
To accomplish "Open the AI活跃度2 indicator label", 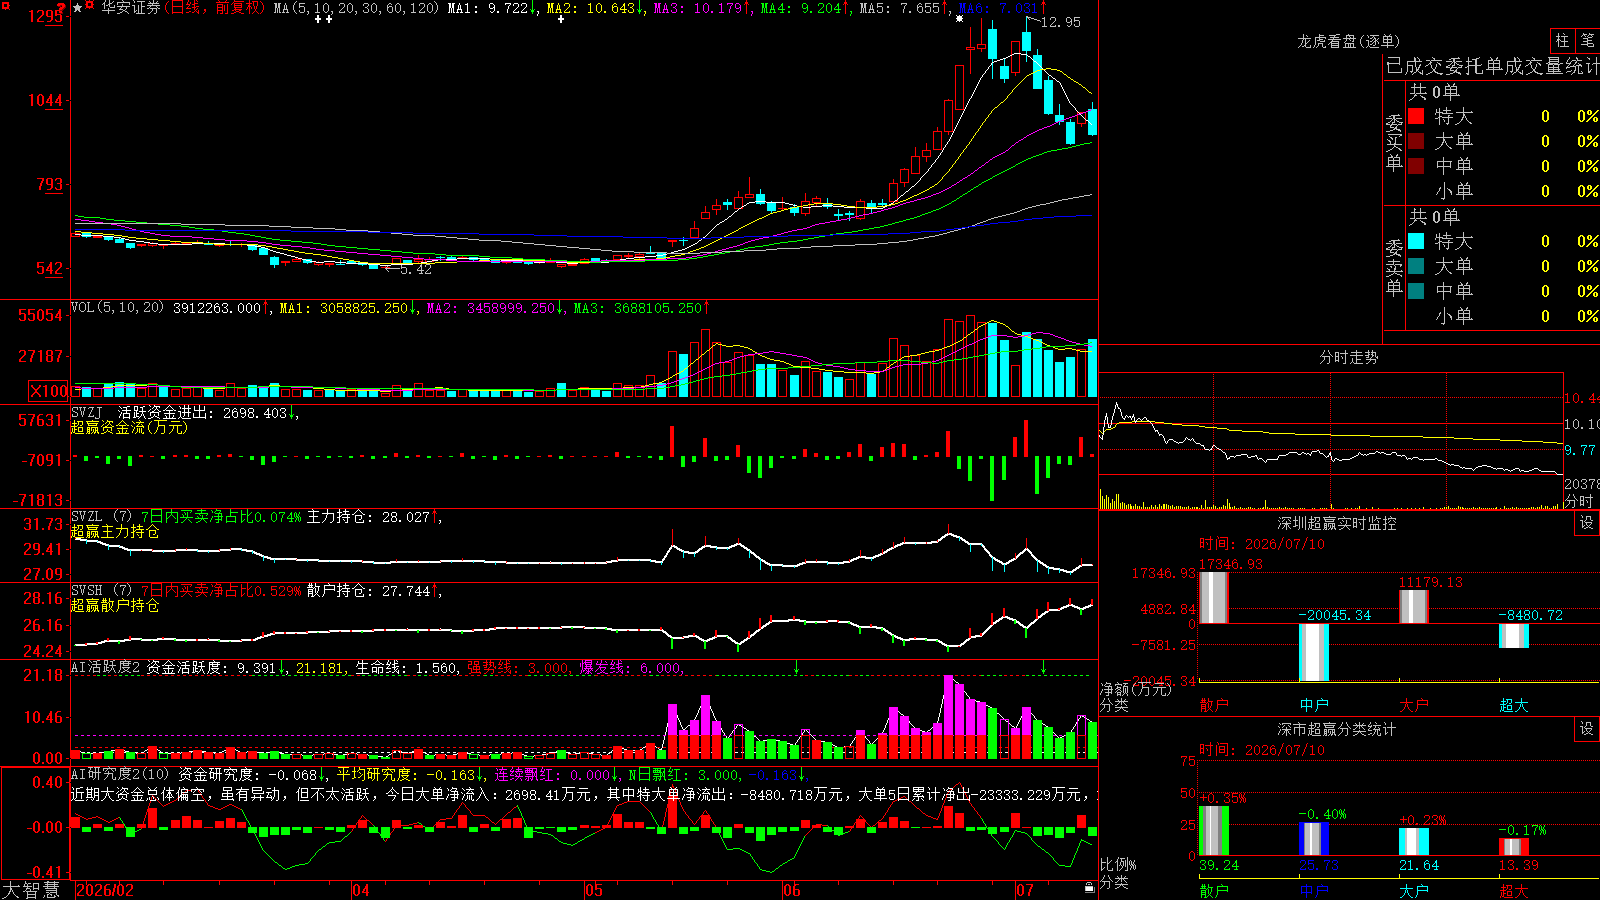I will tap(105, 668).
